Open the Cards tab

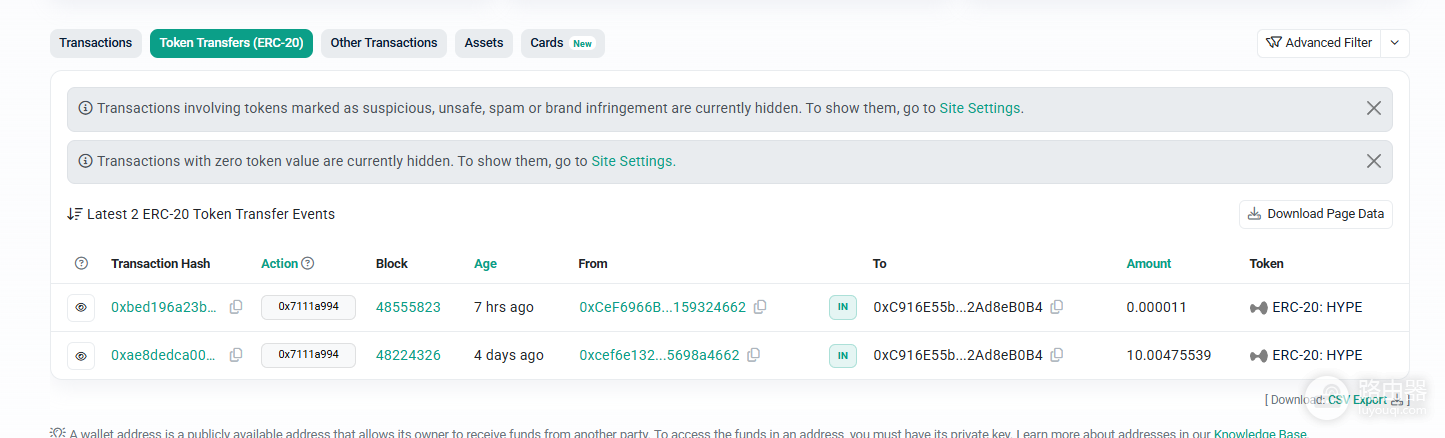562,43
